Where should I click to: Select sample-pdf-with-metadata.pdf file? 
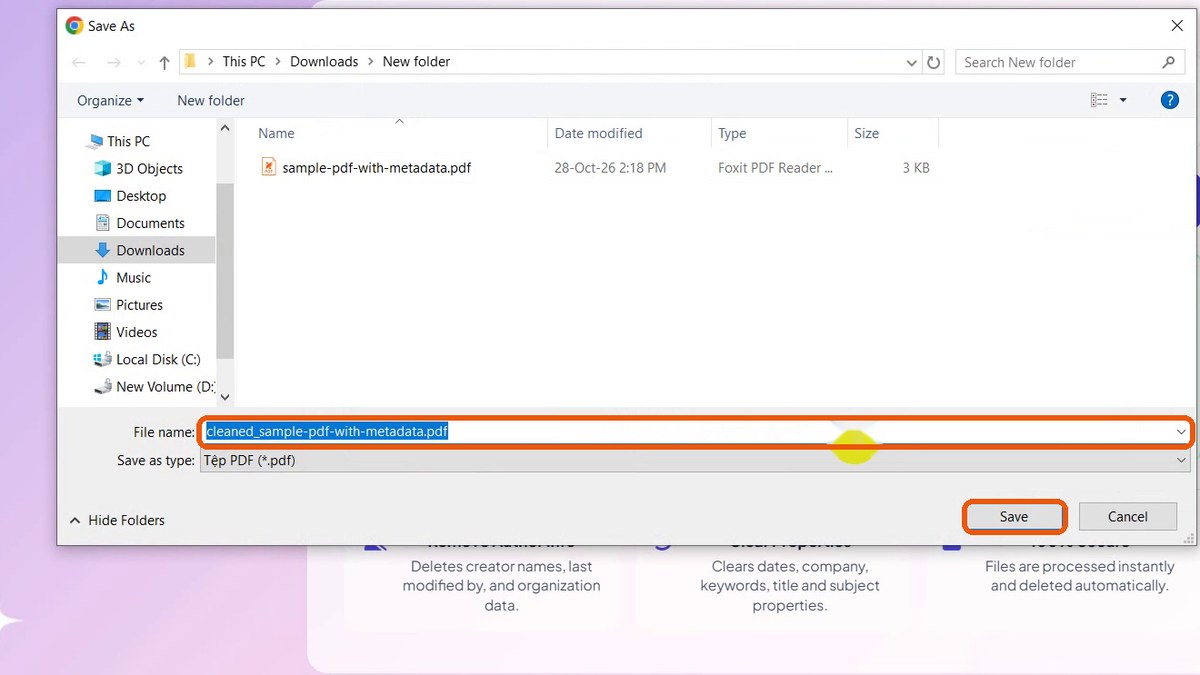tap(376, 168)
